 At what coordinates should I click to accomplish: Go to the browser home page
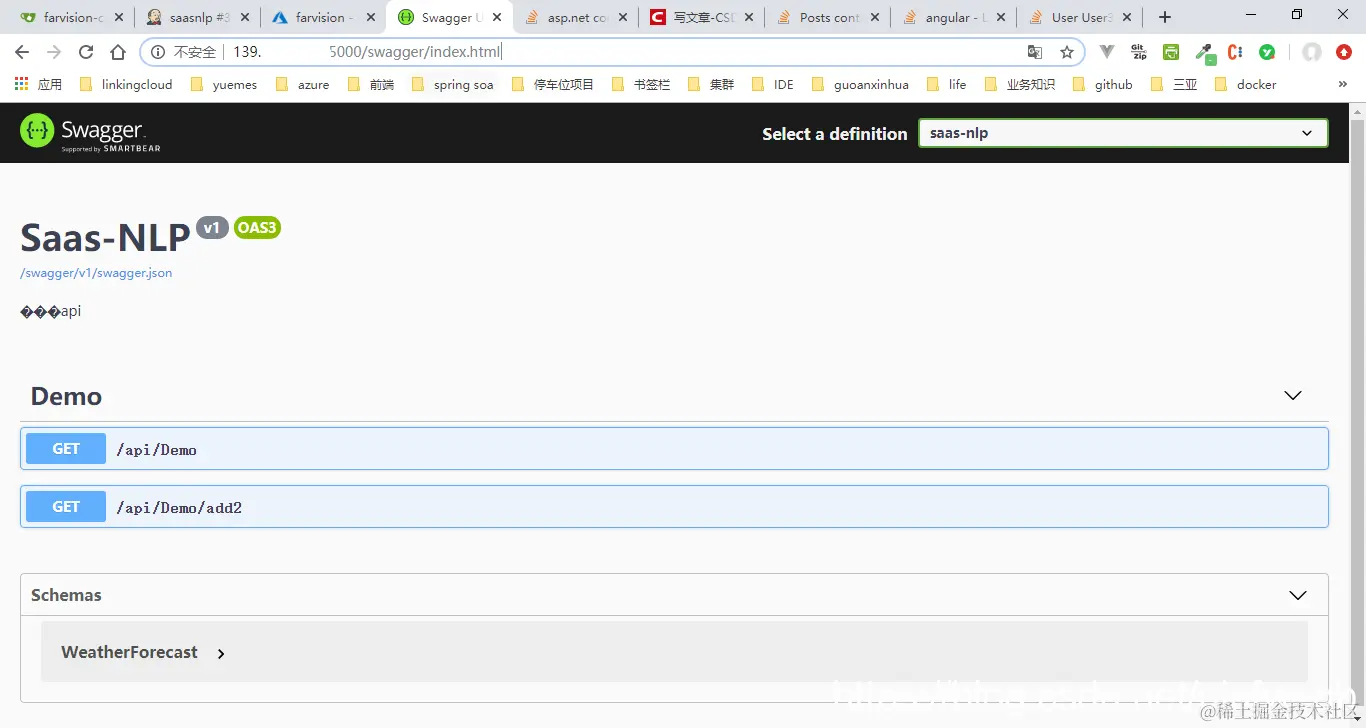tap(118, 52)
